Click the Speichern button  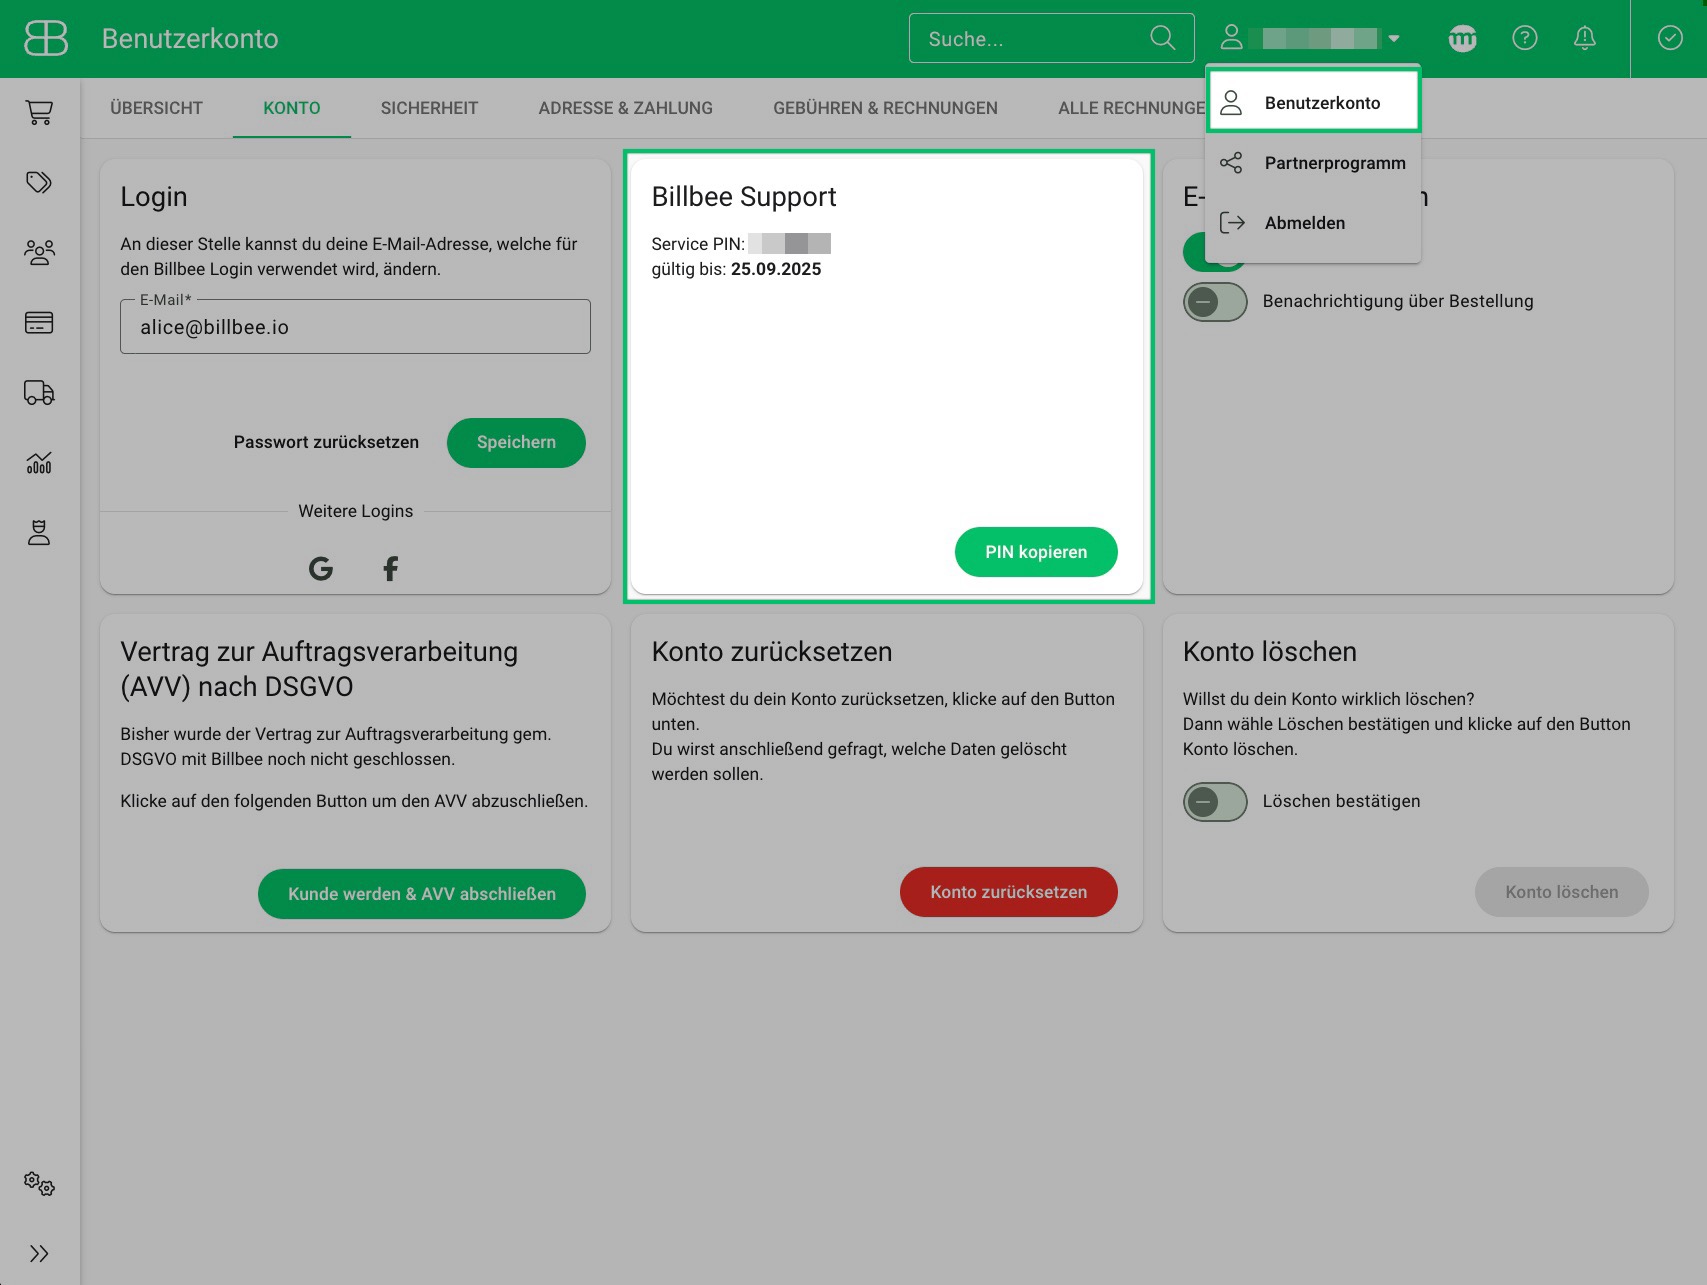click(516, 442)
